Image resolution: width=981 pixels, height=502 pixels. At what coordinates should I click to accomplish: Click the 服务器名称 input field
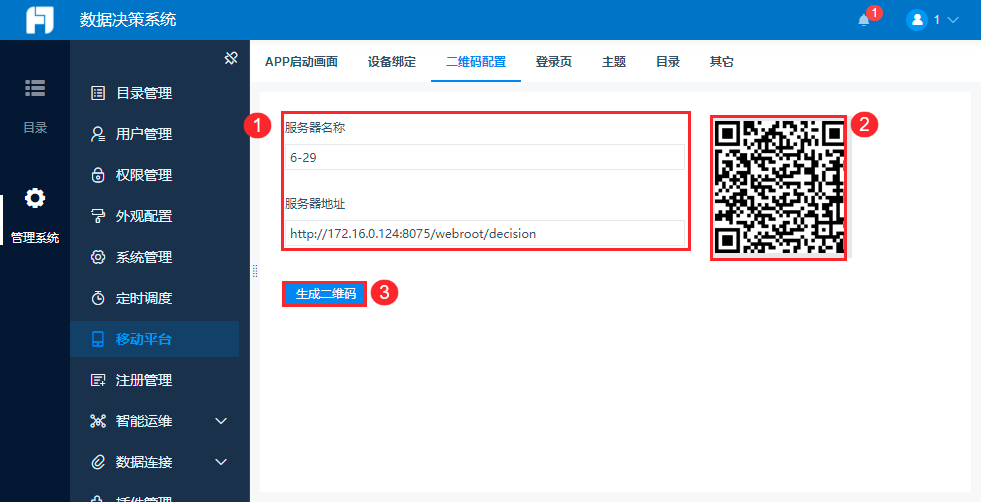[x=485, y=157]
